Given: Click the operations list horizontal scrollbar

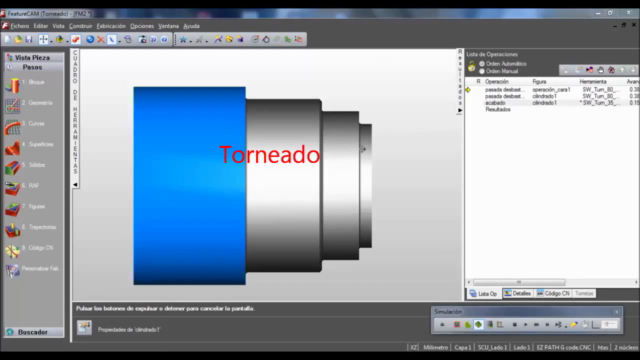Looking at the screenshot, I should click(519, 282).
